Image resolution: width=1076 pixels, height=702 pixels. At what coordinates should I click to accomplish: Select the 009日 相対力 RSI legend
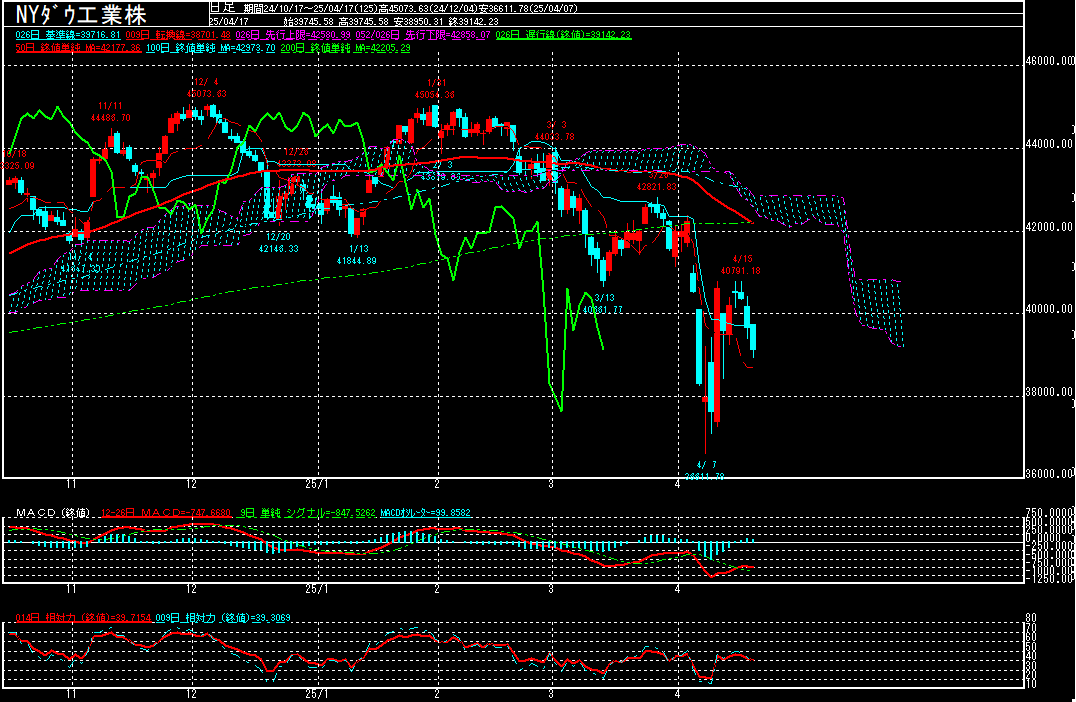tap(222, 618)
